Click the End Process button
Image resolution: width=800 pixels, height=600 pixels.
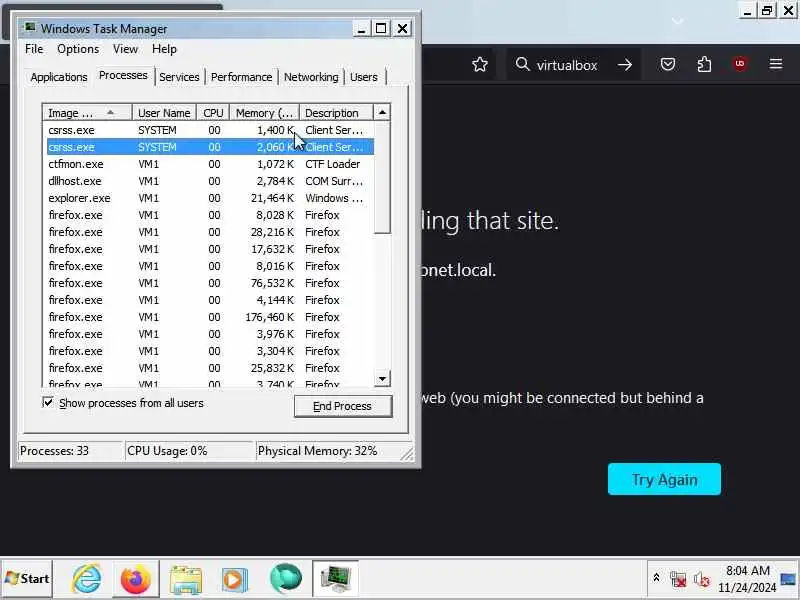tap(343, 406)
